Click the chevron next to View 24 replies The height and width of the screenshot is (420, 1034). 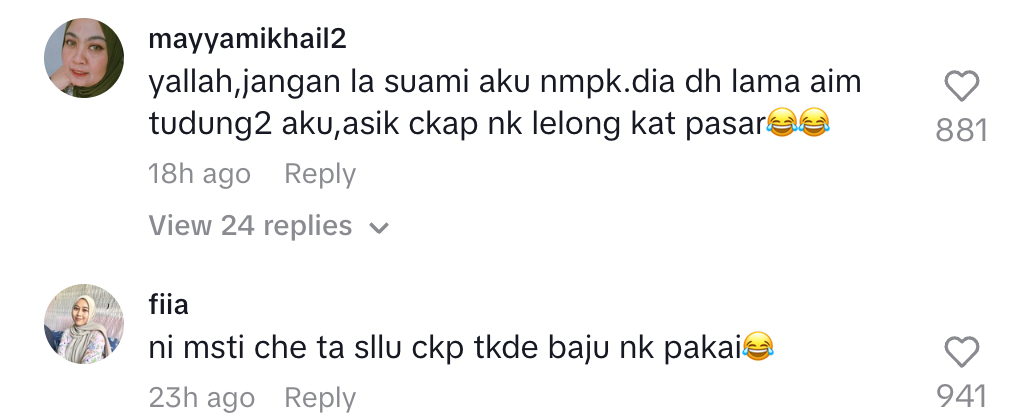379,228
